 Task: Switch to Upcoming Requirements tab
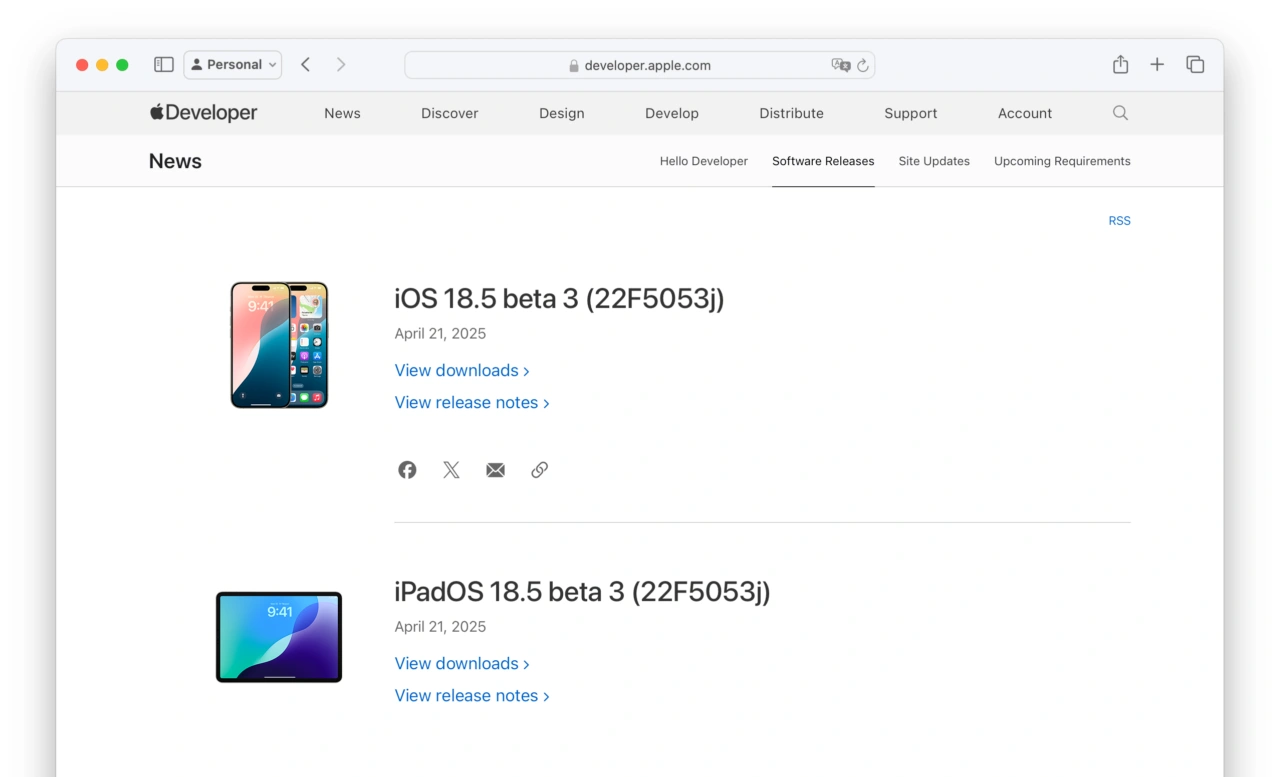point(1062,161)
